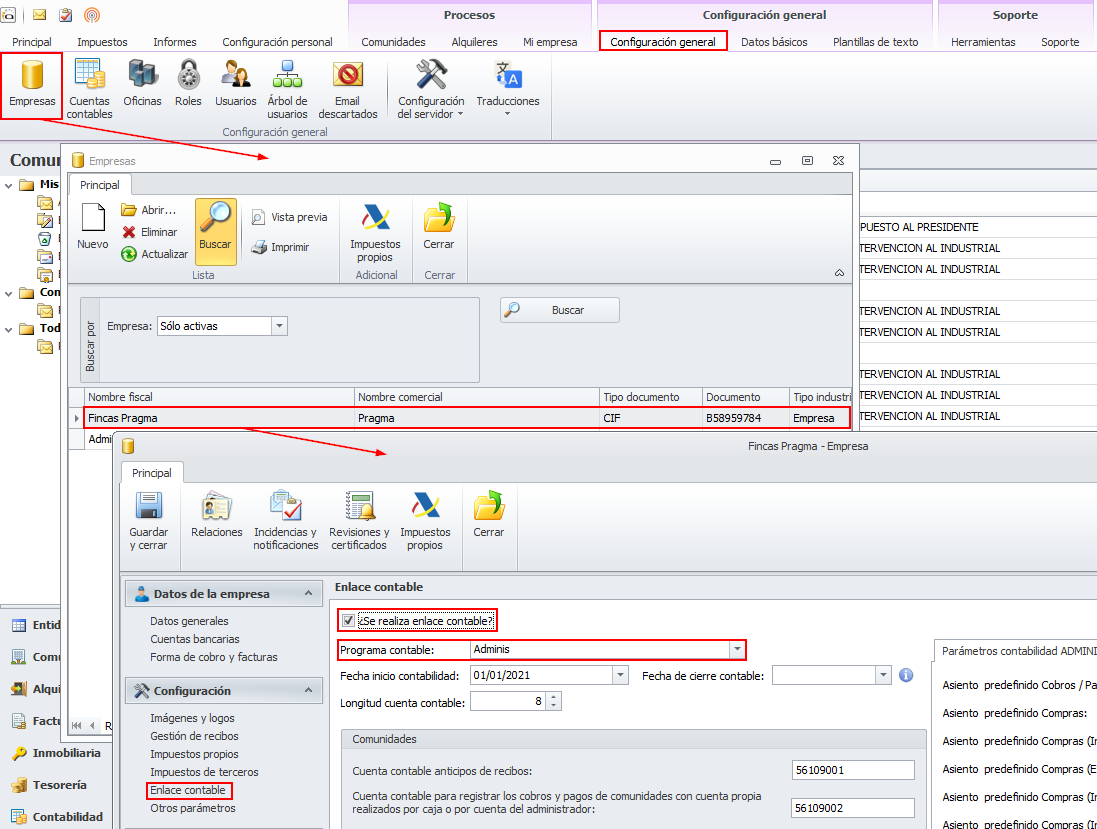Open the Impuestos tab

(102, 41)
